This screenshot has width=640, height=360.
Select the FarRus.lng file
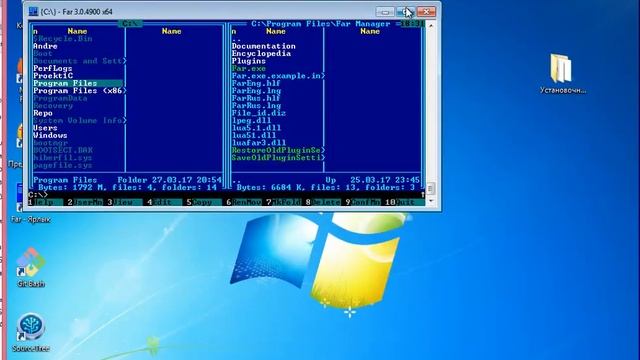(x=256, y=105)
